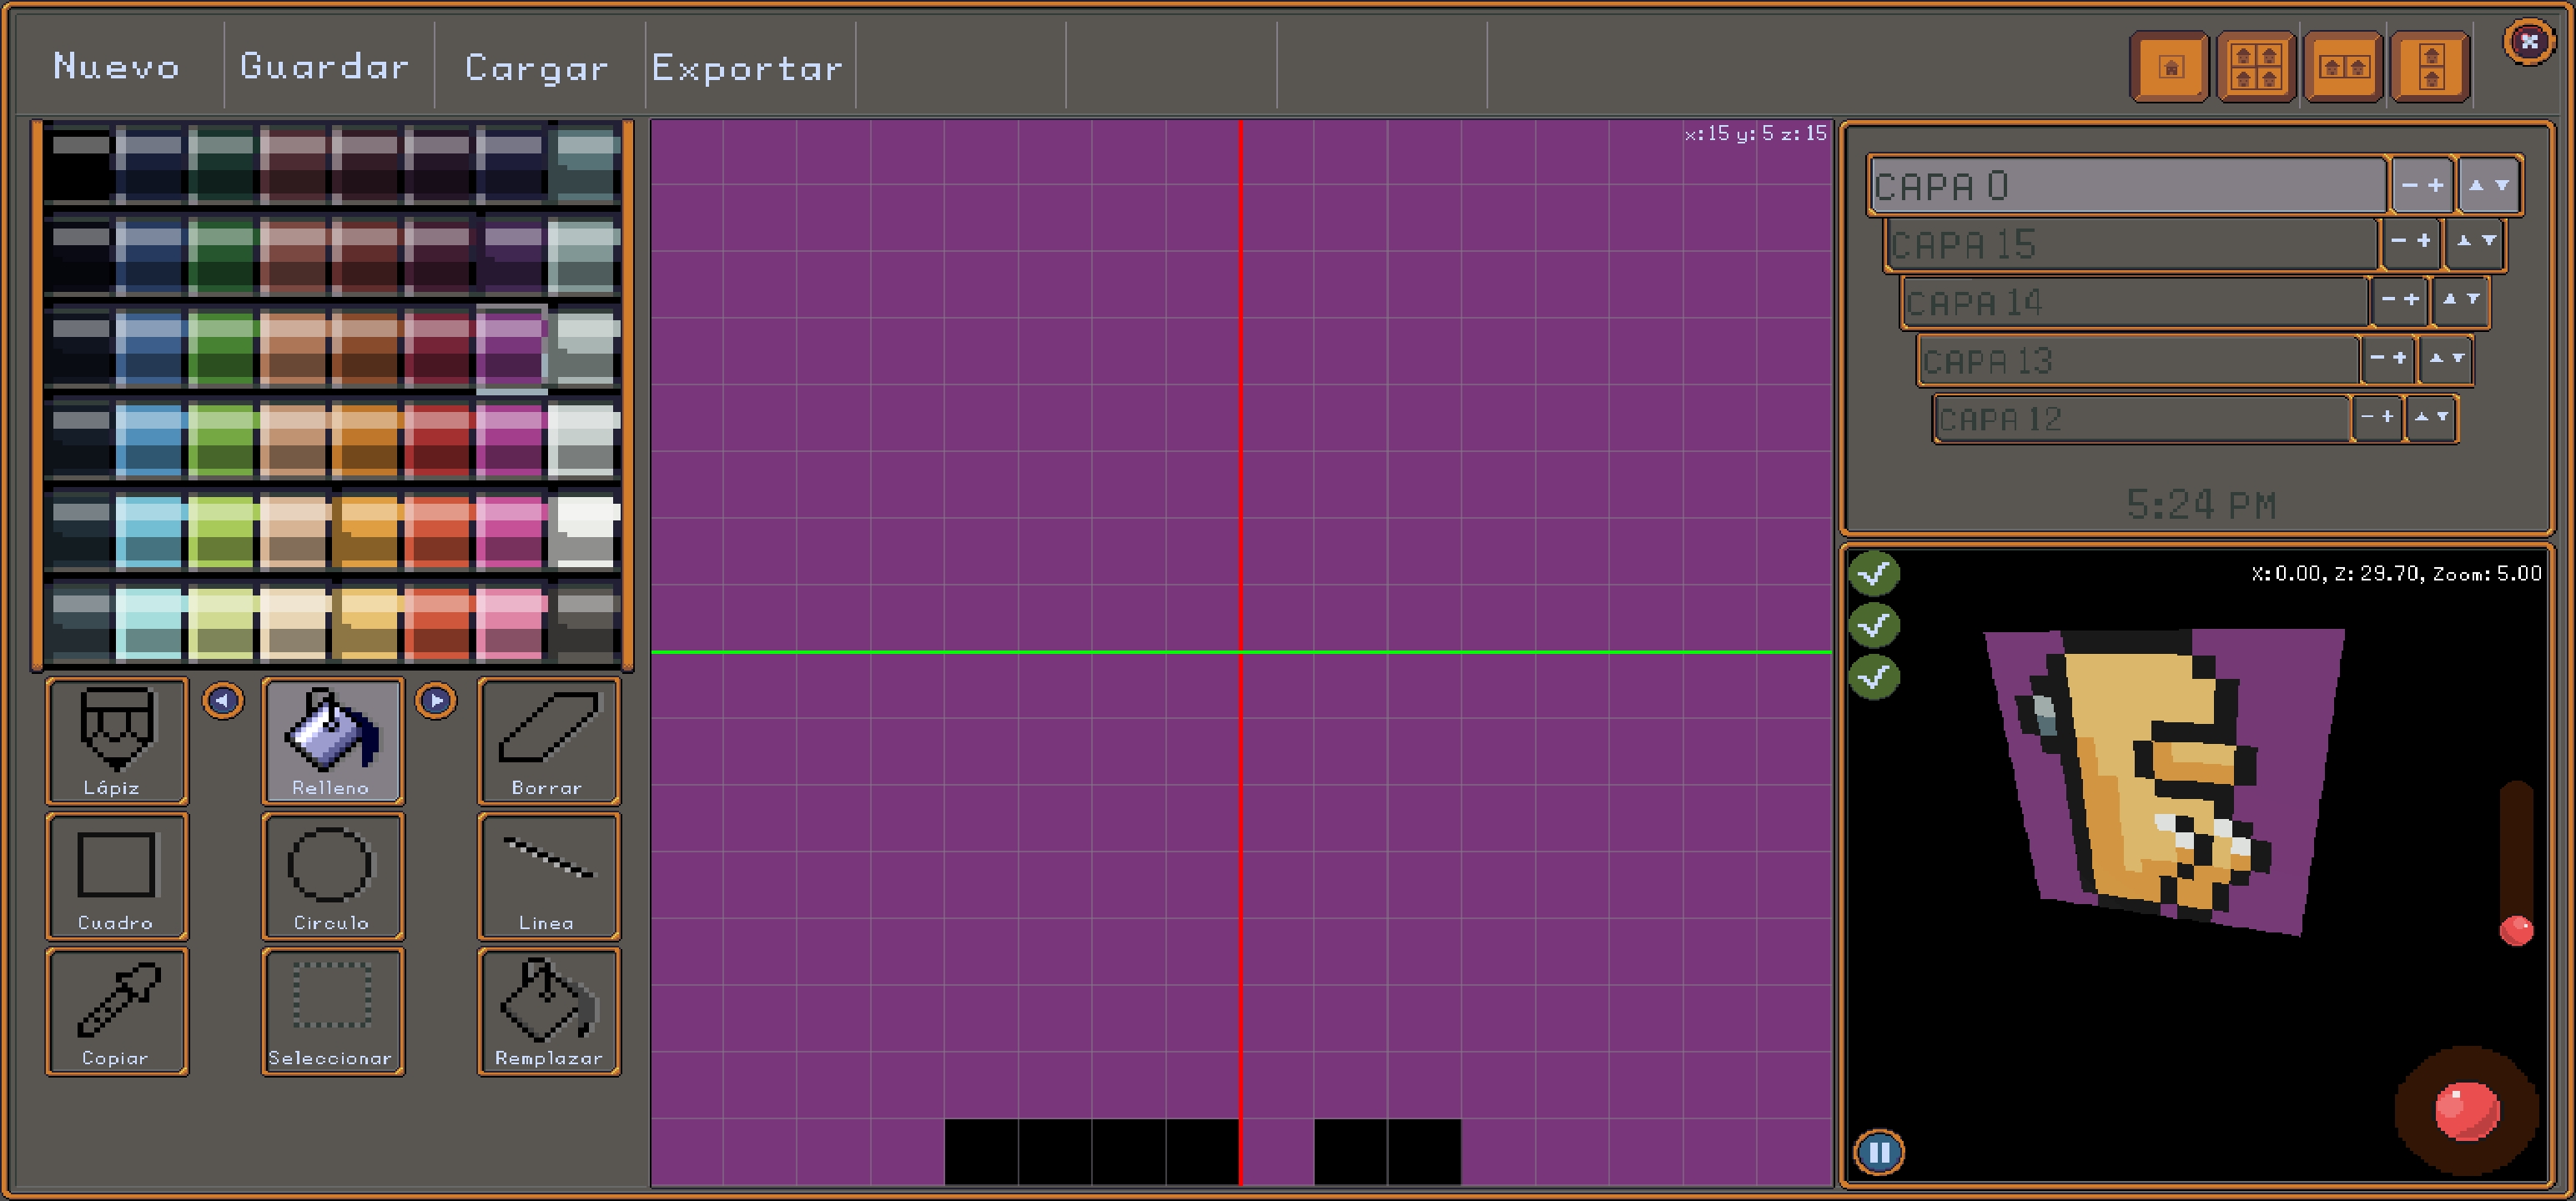Image resolution: width=2576 pixels, height=1201 pixels.
Task: Select the CAPA 13 layer
Action: [x=2135, y=361]
